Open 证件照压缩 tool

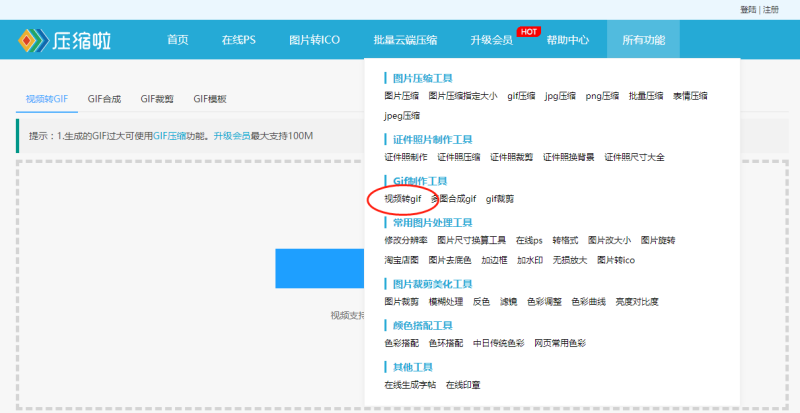point(459,157)
